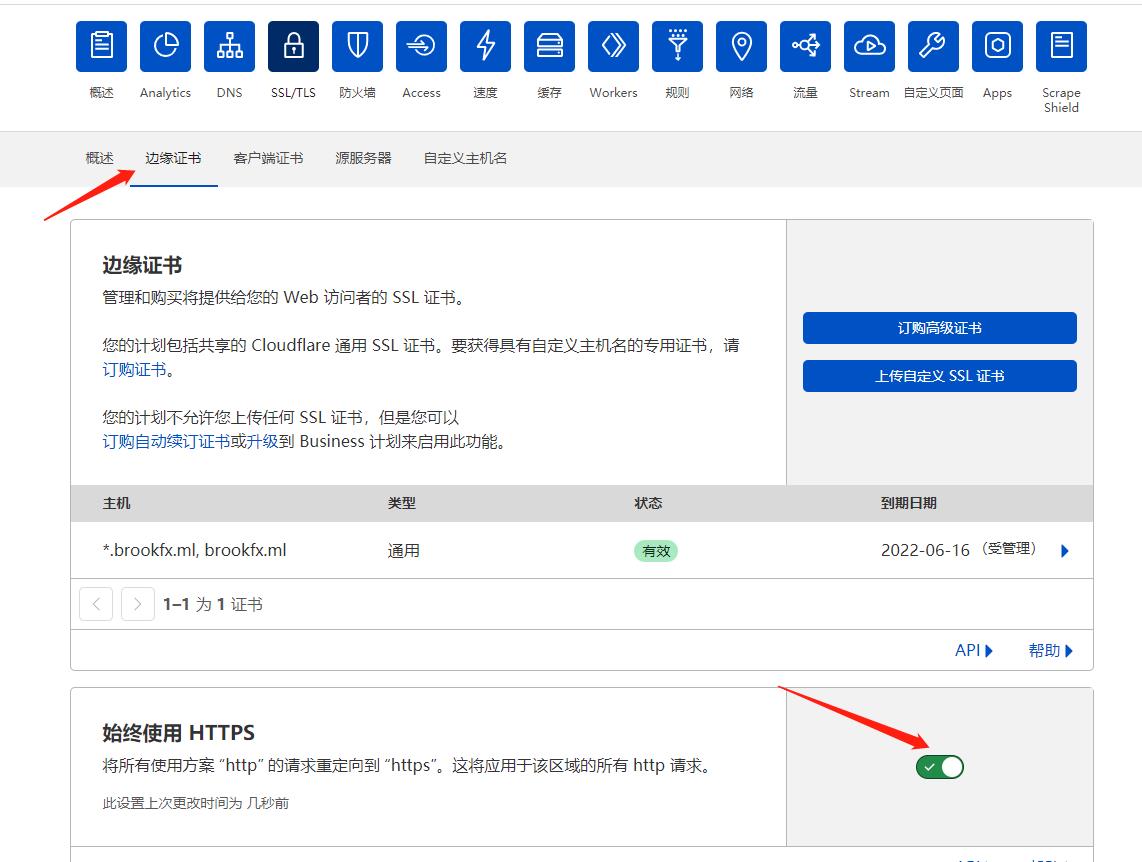Image resolution: width=1142 pixels, height=862 pixels.
Task: Click the 上传自定义 SSL 证书 button
Action: click(939, 376)
